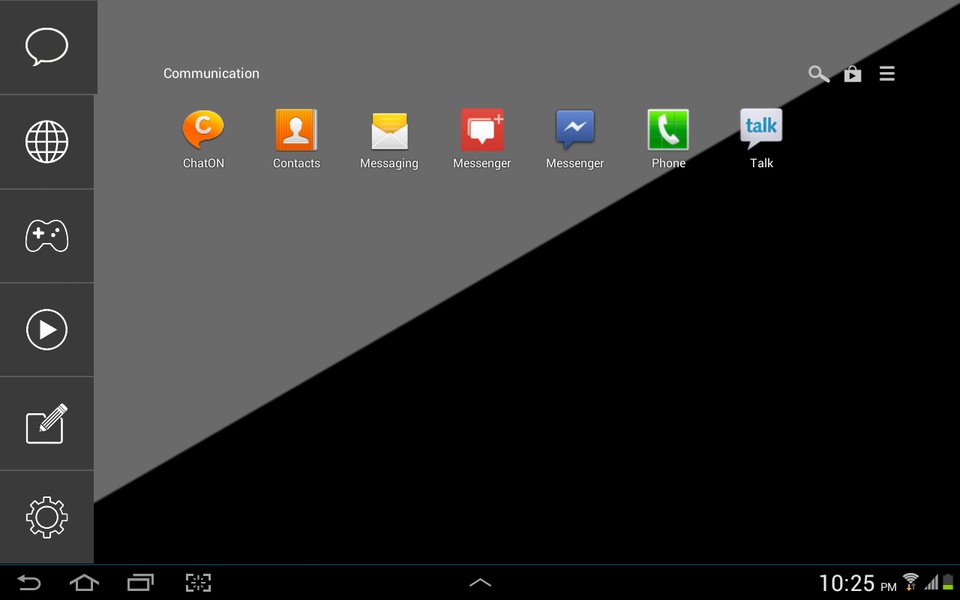The height and width of the screenshot is (600, 960).
Task: Switch to the notes pencil category
Action: (x=47, y=424)
